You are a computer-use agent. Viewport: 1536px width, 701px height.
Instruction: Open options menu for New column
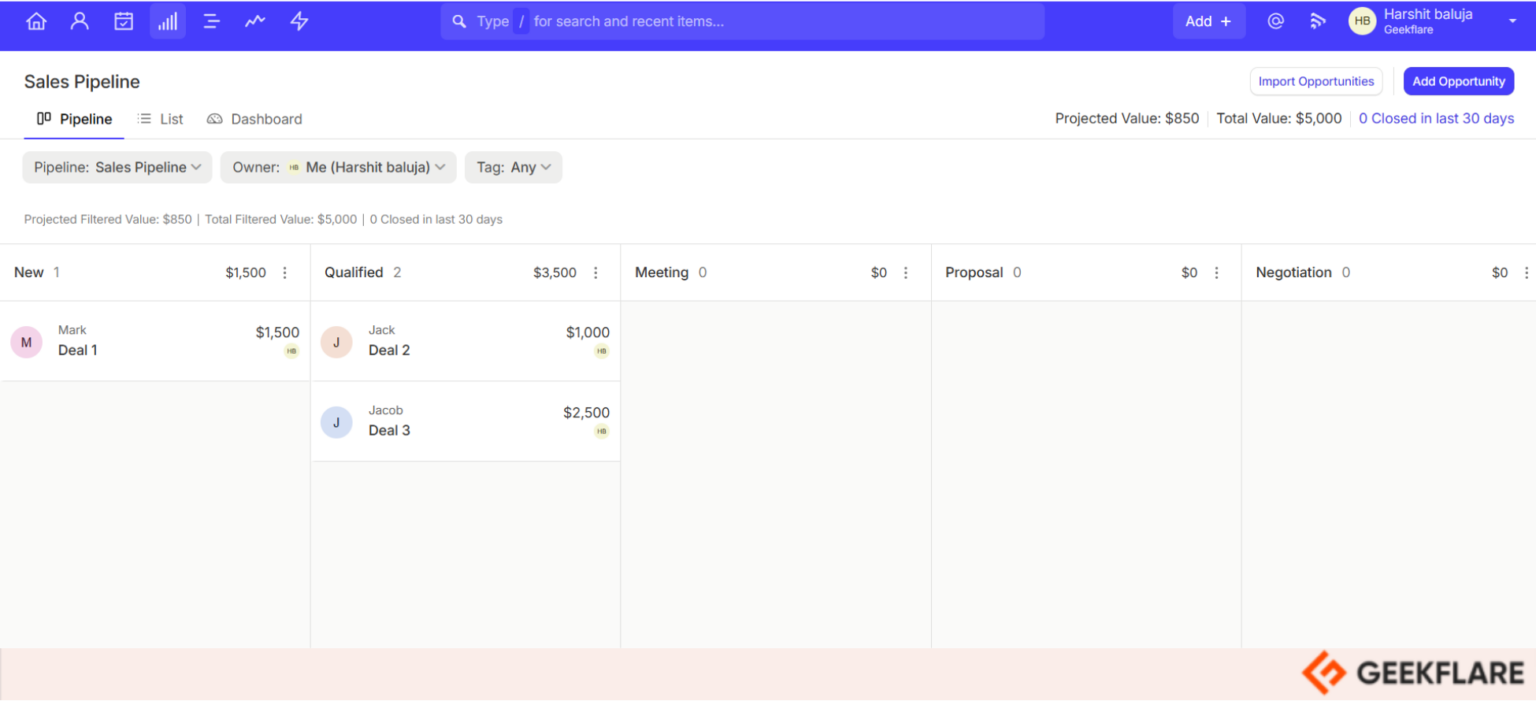coord(285,273)
